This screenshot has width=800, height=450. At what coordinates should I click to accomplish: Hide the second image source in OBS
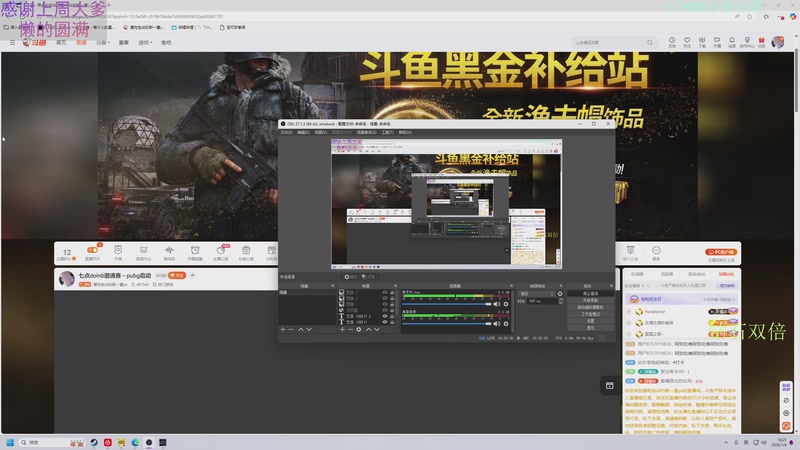click(385, 298)
